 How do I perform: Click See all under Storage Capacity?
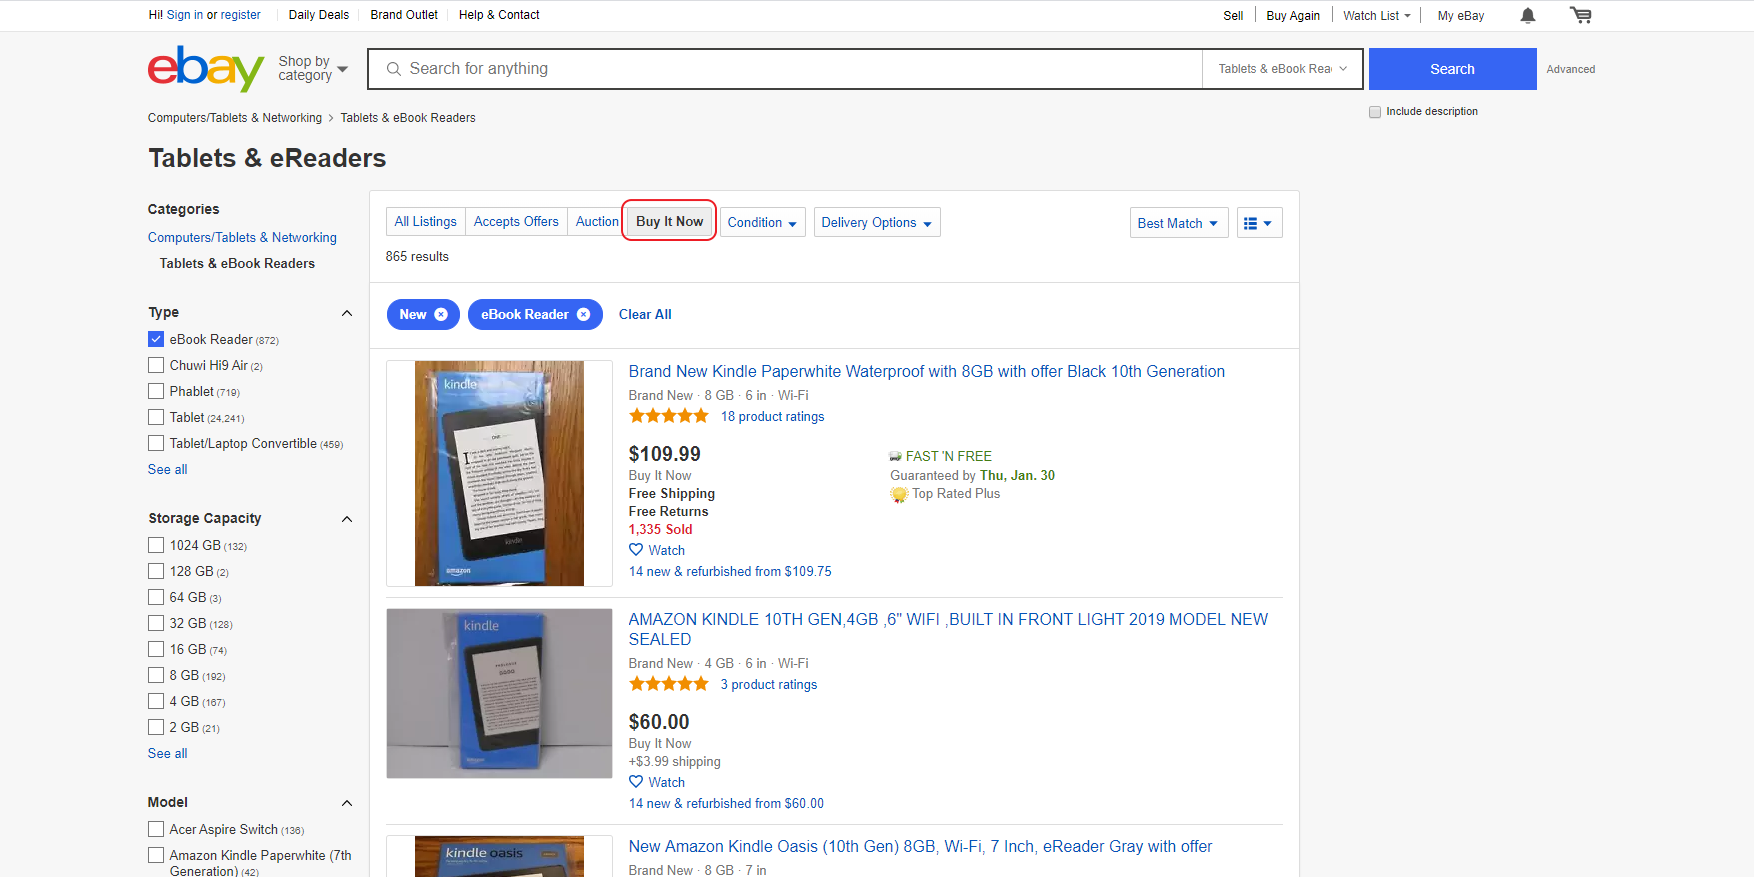point(168,753)
